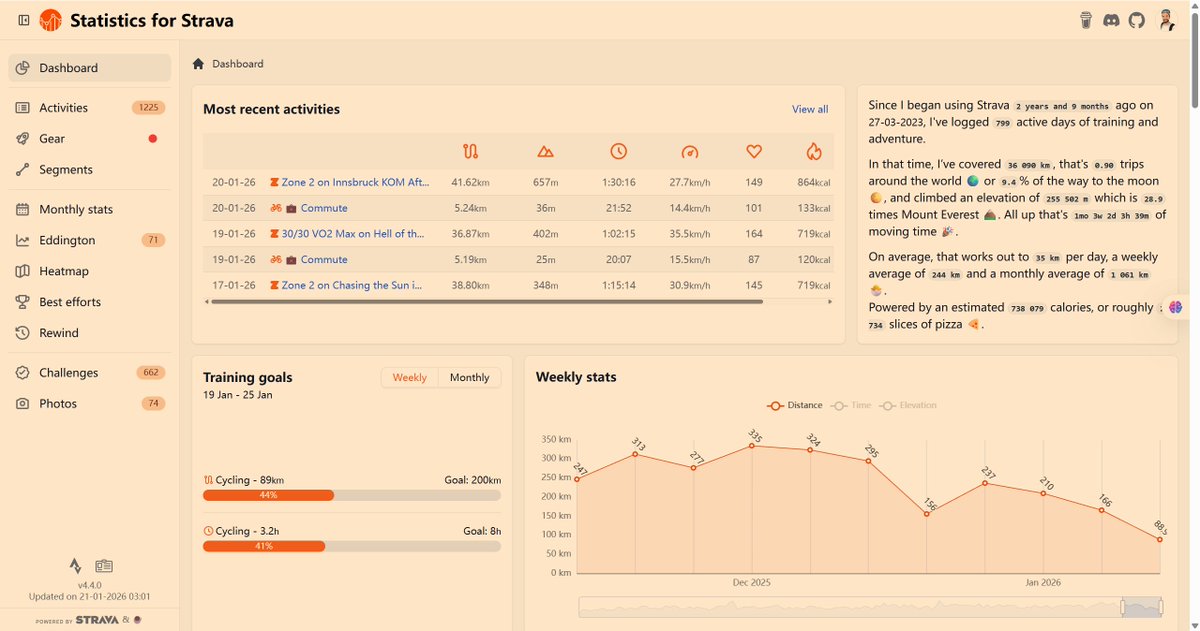Click the 35.5km/h speed cell

click(x=689, y=234)
